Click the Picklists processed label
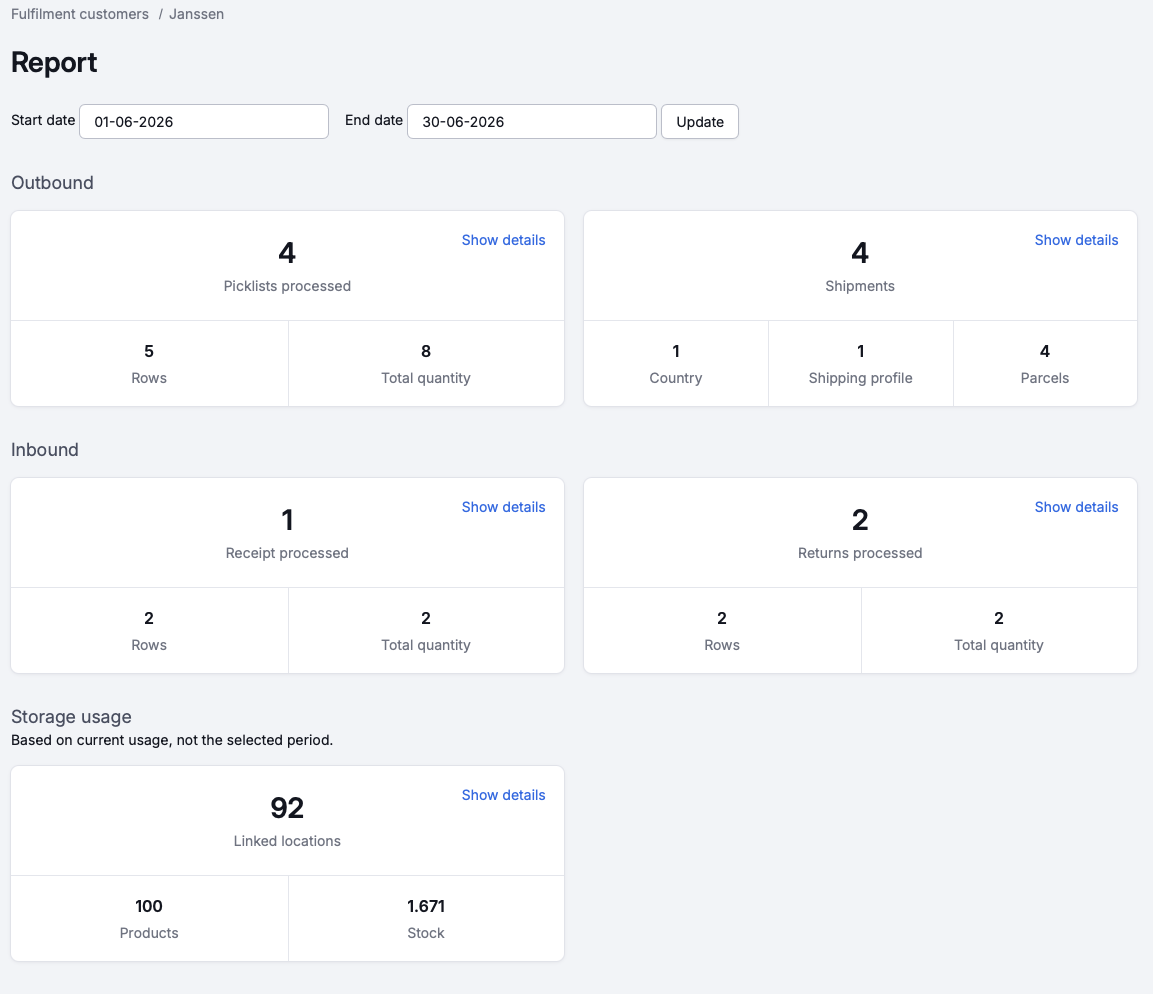 [288, 286]
